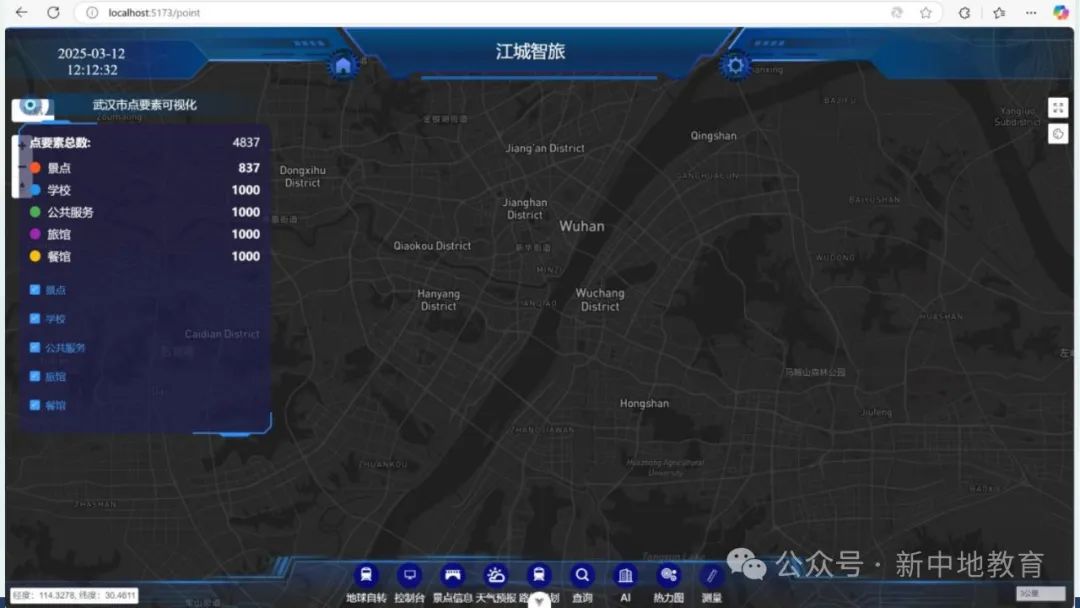Image resolution: width=1080 pixels, height=608 pixels.
Task: Click the home icon in the header
Action: click(x=343, y=66)
